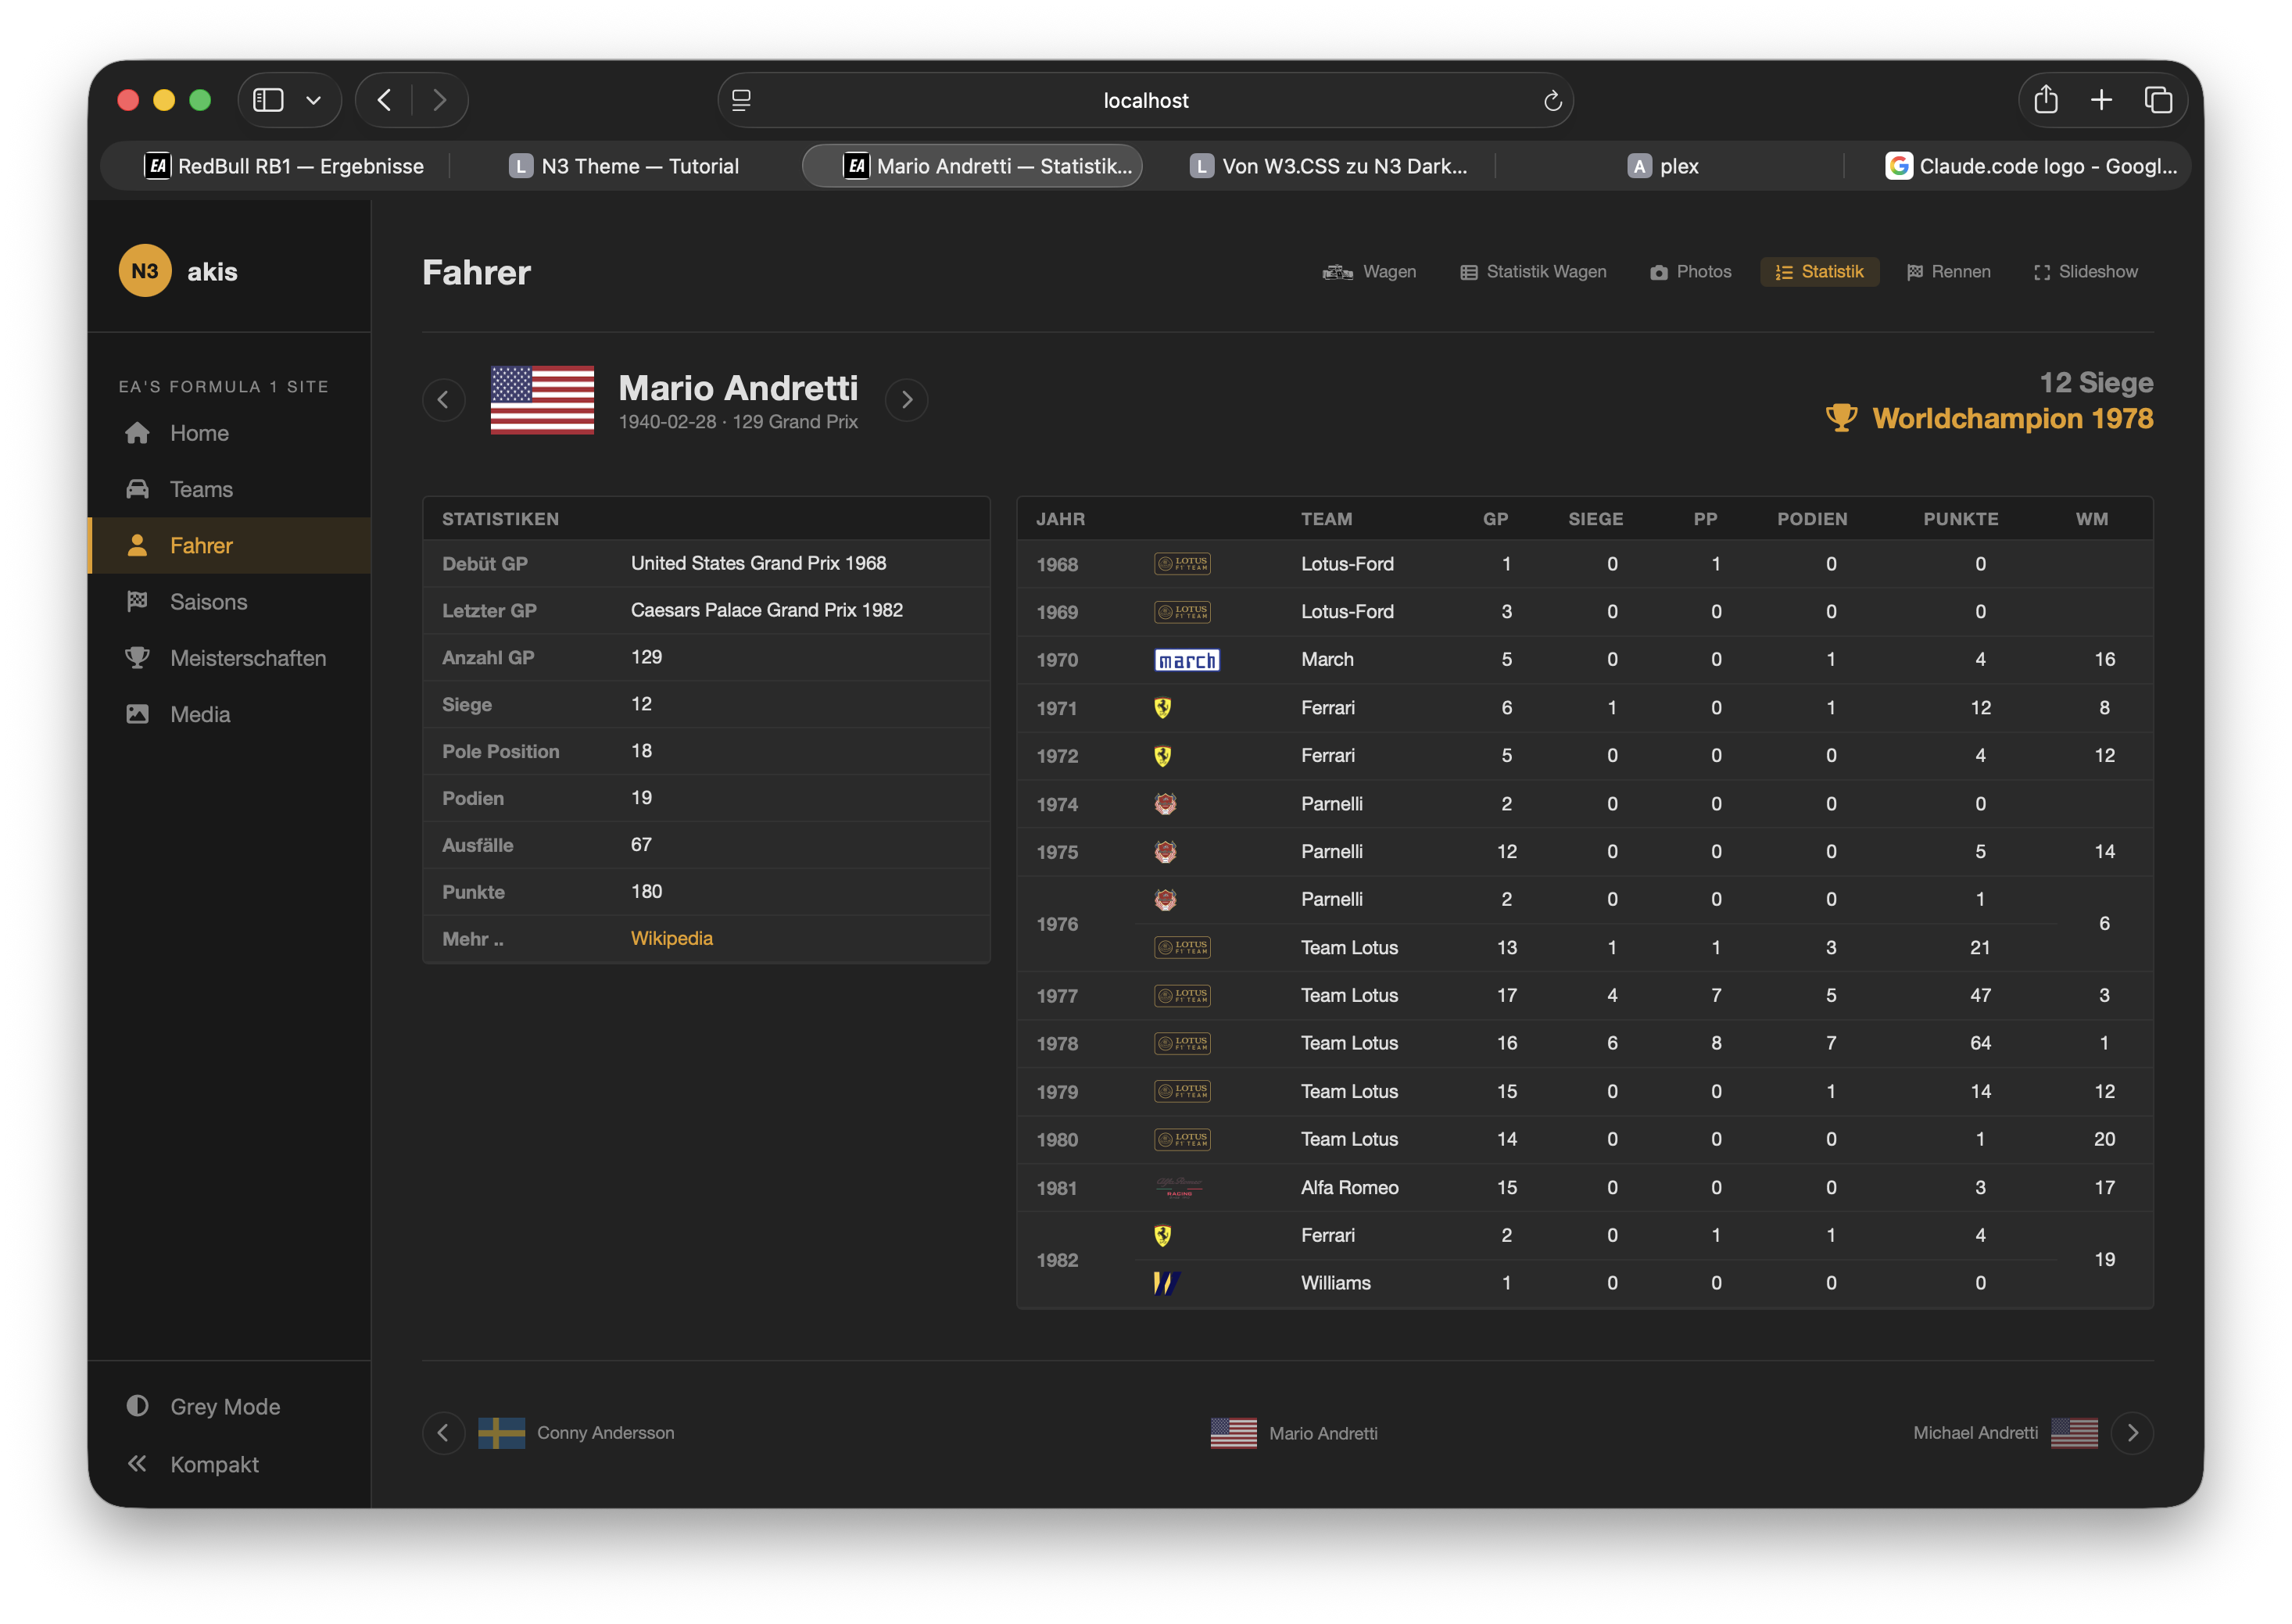
Task: Click 'Caesars Palace Grand Prix 1982' value
Action: tap(767, 611)
